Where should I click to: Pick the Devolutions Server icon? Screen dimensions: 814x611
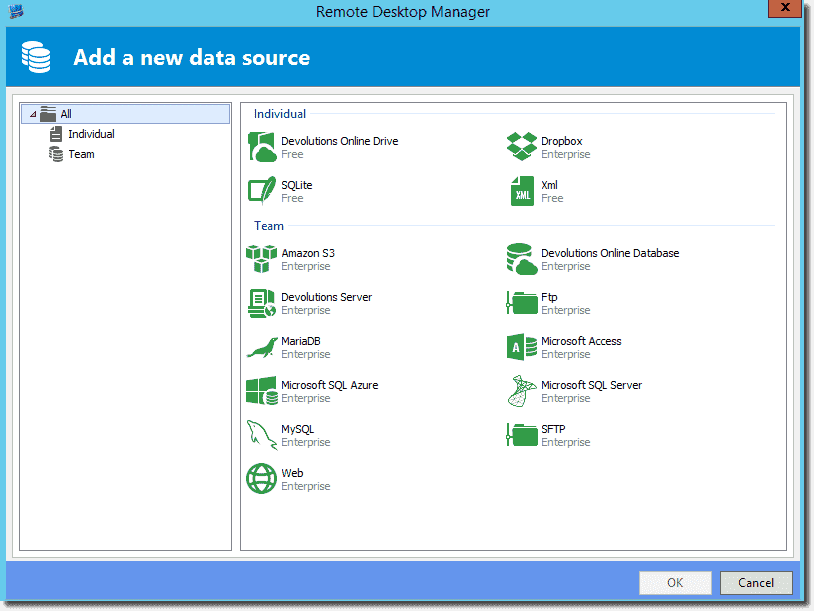click(x=262, y=303)
